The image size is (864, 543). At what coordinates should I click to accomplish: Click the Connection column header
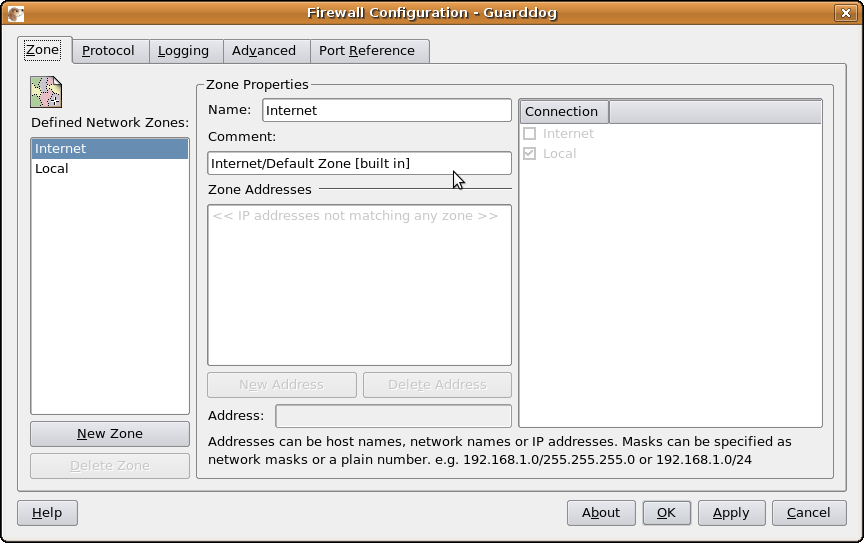[x=562, y=111]
